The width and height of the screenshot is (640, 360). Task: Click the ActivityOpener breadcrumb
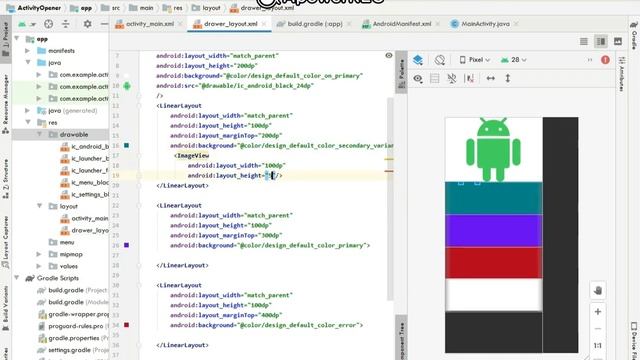[34, 8]
